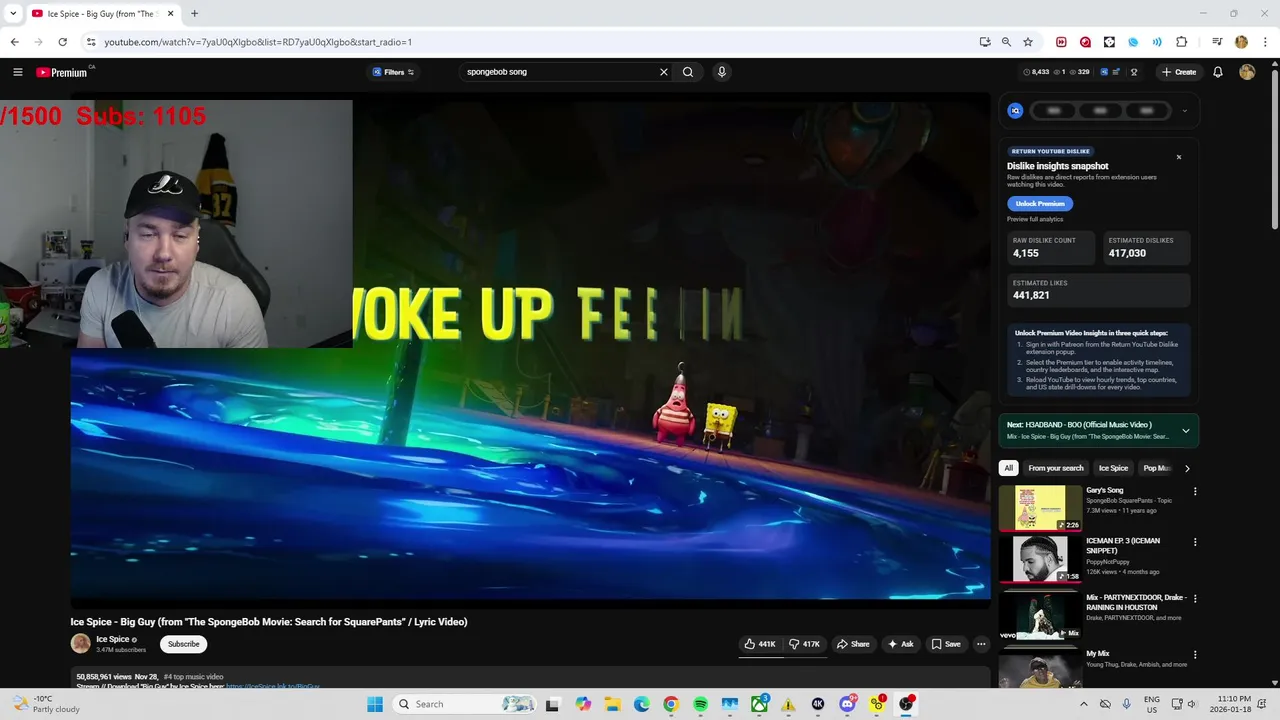Dislike the video (417K)

tap(804, 644)
